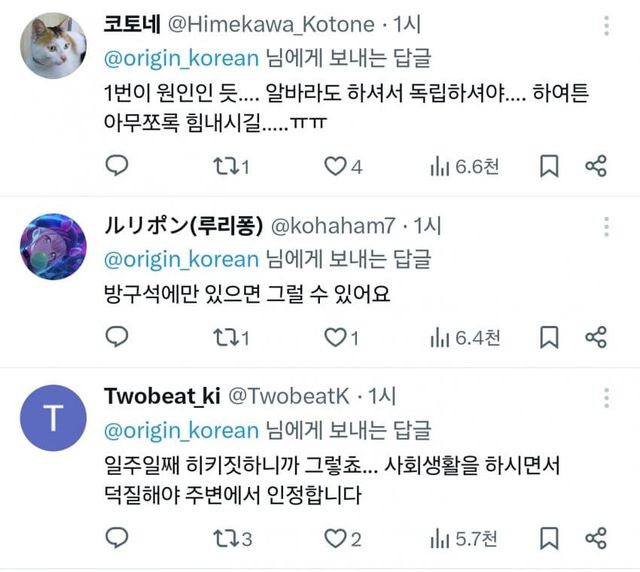640x572 pixels.
Task: Open 코토네's cat profile picture
Action: tap(51, 44)
